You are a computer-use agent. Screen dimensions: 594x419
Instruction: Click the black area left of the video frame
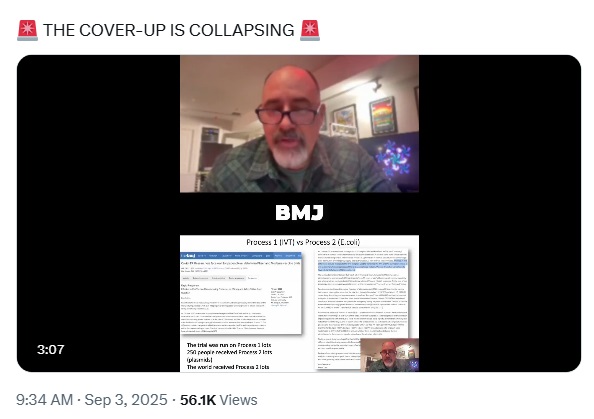pos(98,213)
